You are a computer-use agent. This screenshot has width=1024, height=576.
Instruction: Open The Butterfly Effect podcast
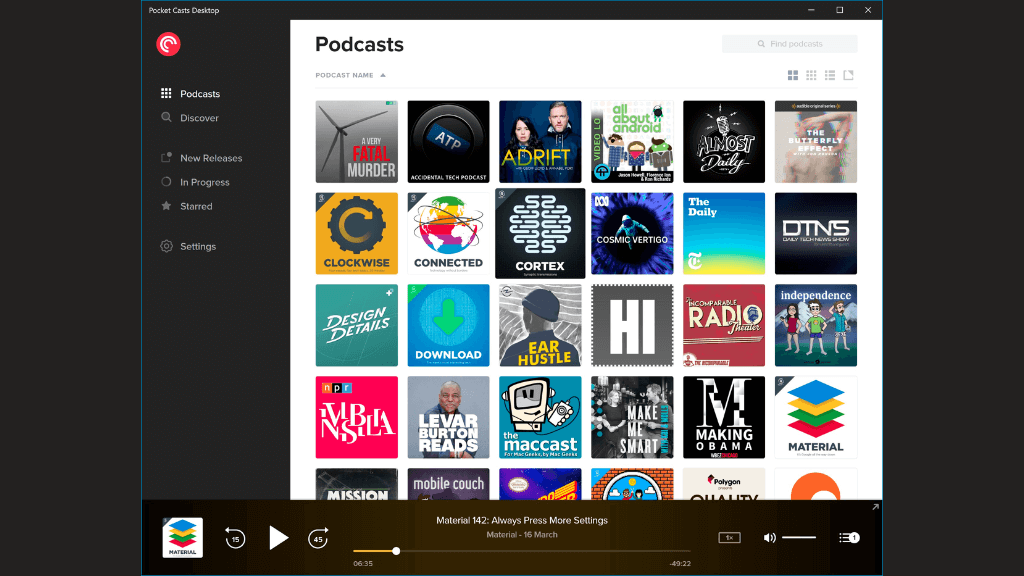[x=816, y=142]
